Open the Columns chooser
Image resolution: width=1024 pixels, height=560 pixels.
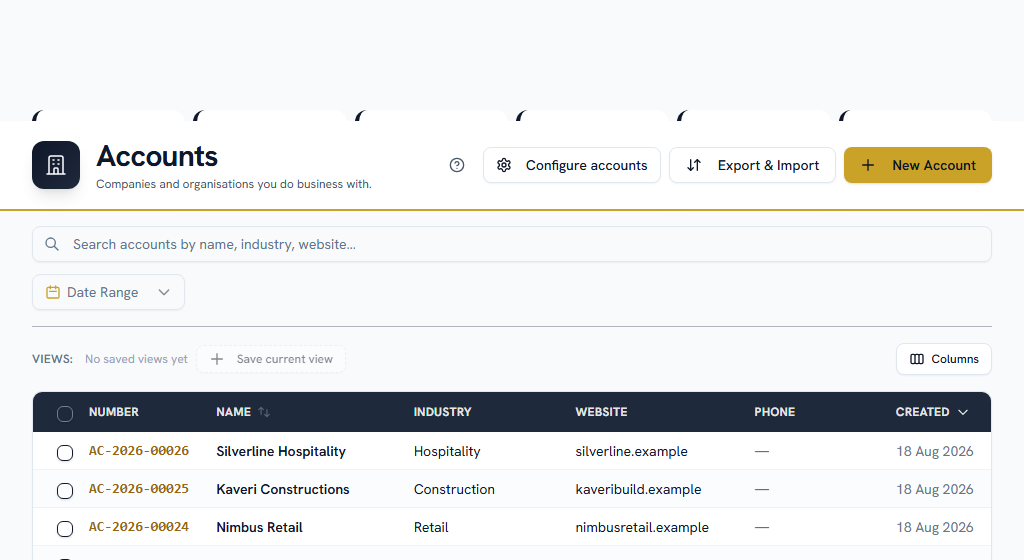point(944,359)
